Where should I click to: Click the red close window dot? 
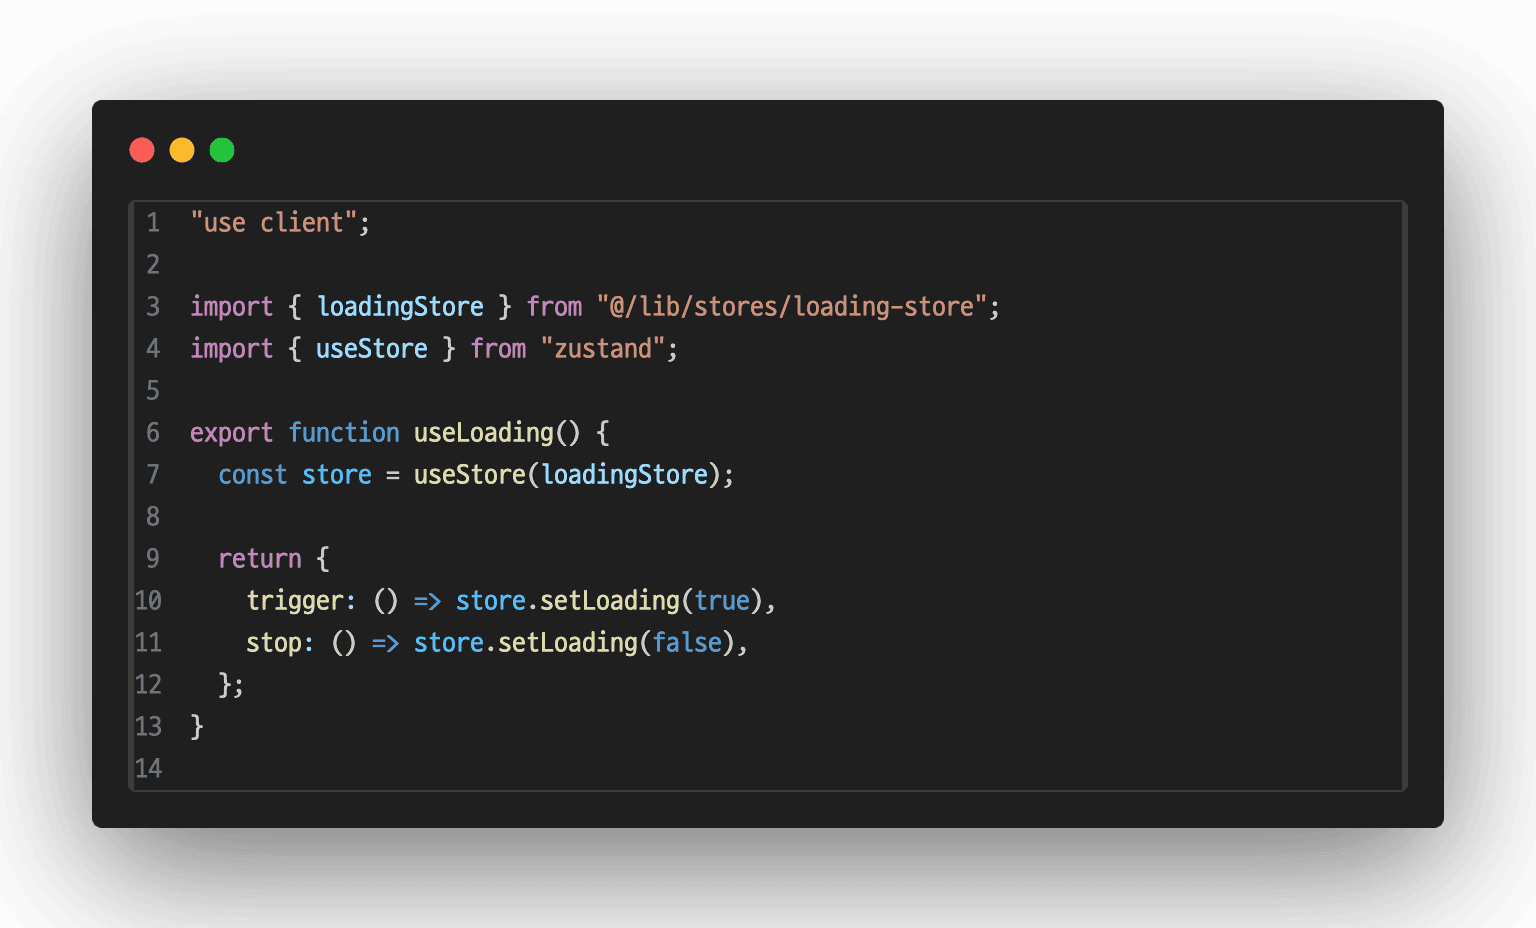tap(142, 150)
